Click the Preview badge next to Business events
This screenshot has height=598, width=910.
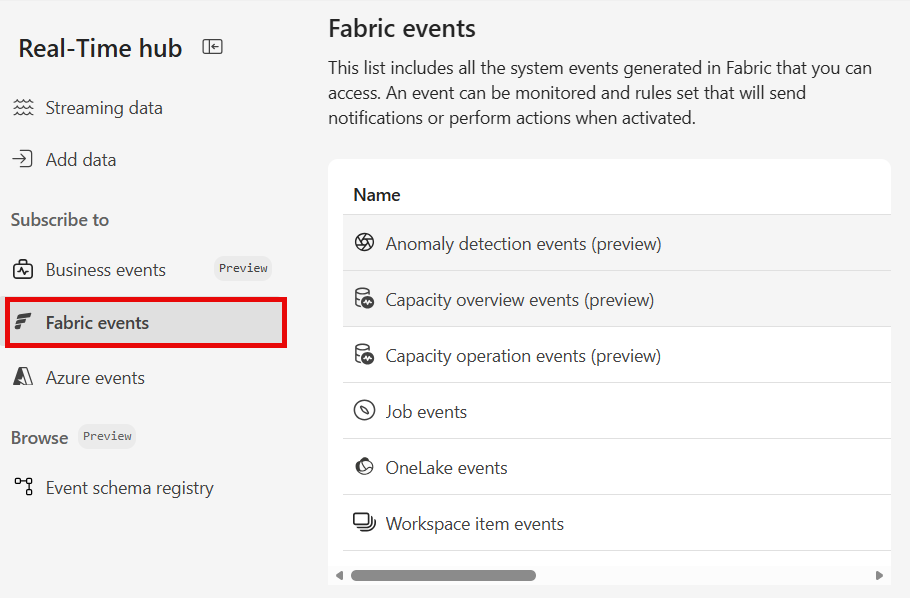[243, 268]
